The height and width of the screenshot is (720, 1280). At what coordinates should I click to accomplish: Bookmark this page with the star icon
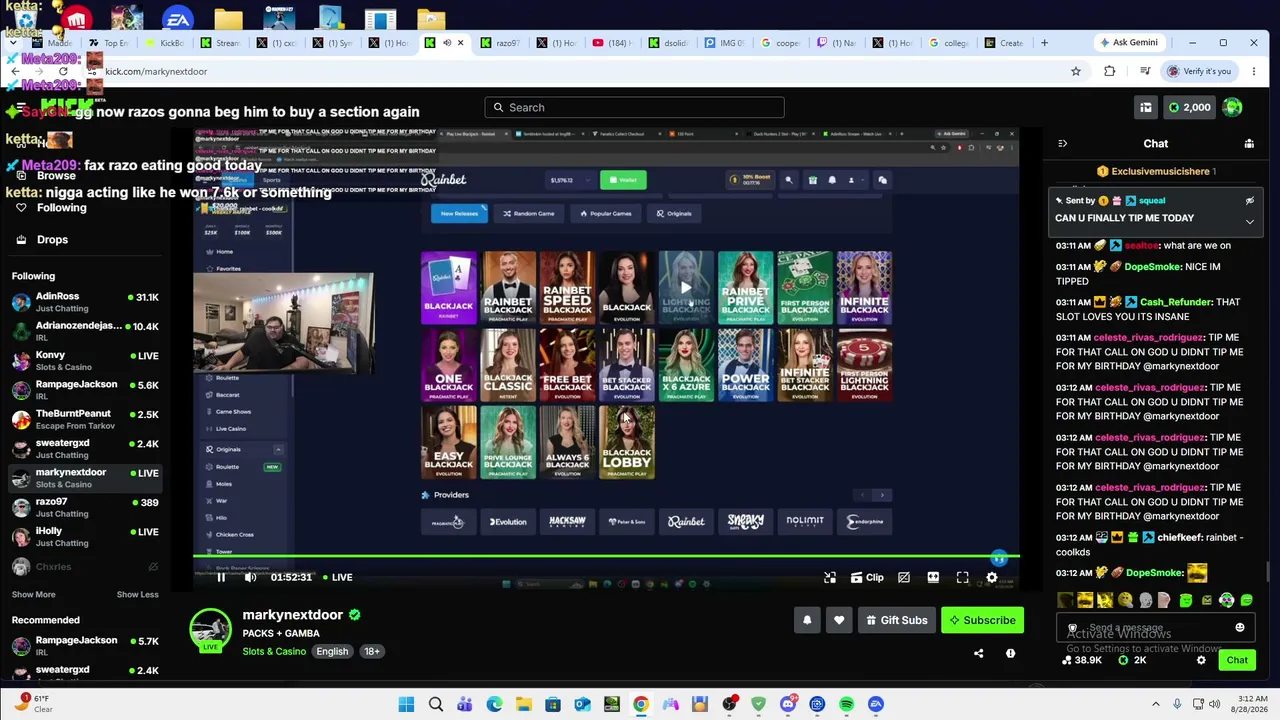point(1076,71)
